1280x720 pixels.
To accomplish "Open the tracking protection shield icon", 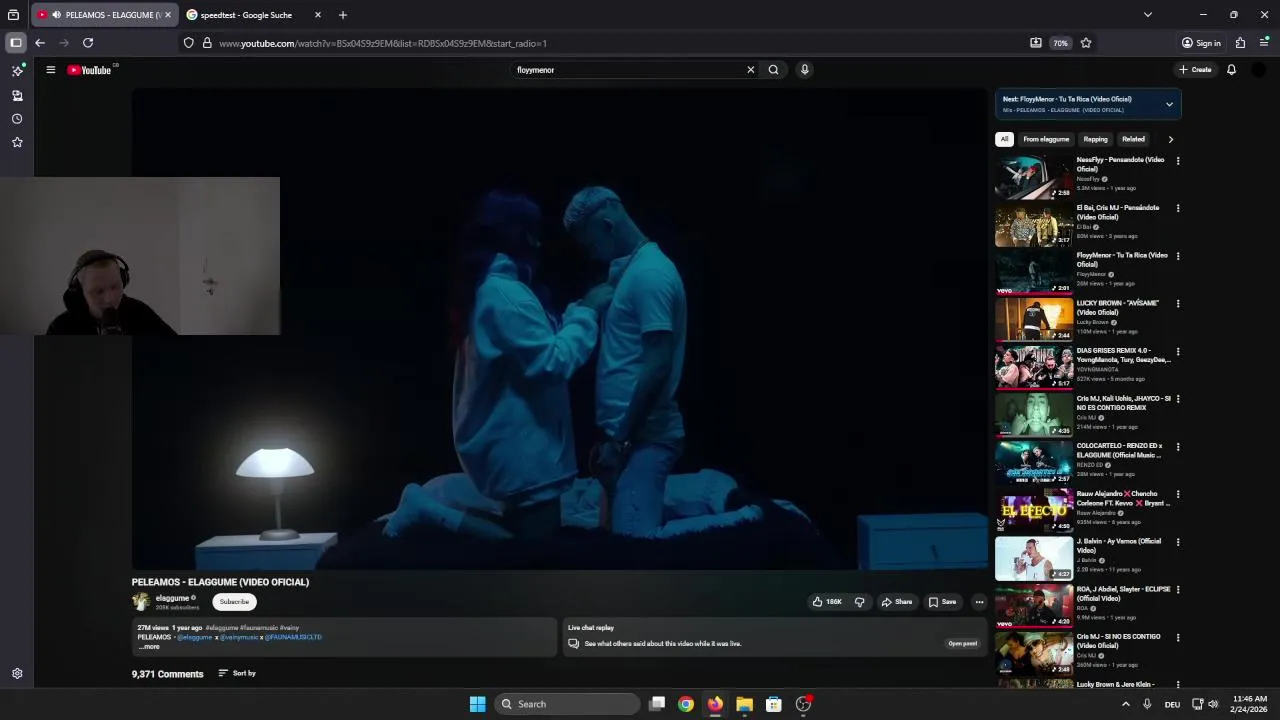I will (x=188, y=43).
